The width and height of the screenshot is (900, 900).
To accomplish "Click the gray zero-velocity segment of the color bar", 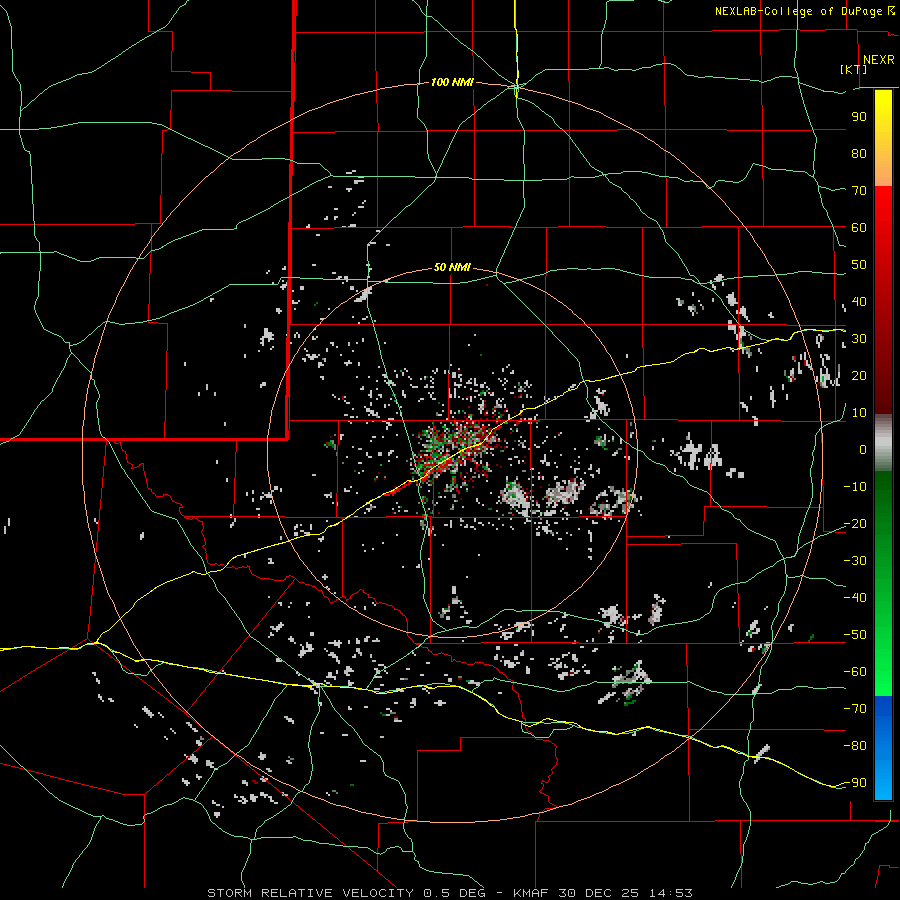I will click(x=883, y=443).
